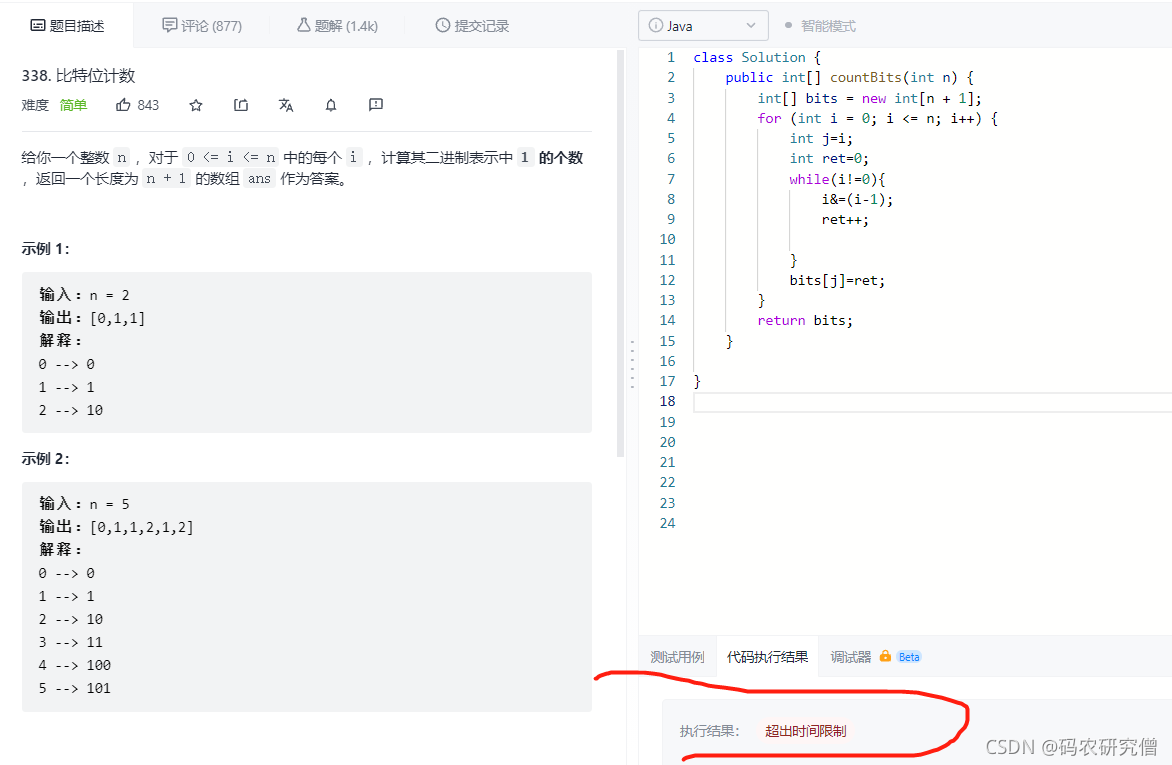Open the 调试器 debugger tab
1172x765 pixels.
(851, 657)
